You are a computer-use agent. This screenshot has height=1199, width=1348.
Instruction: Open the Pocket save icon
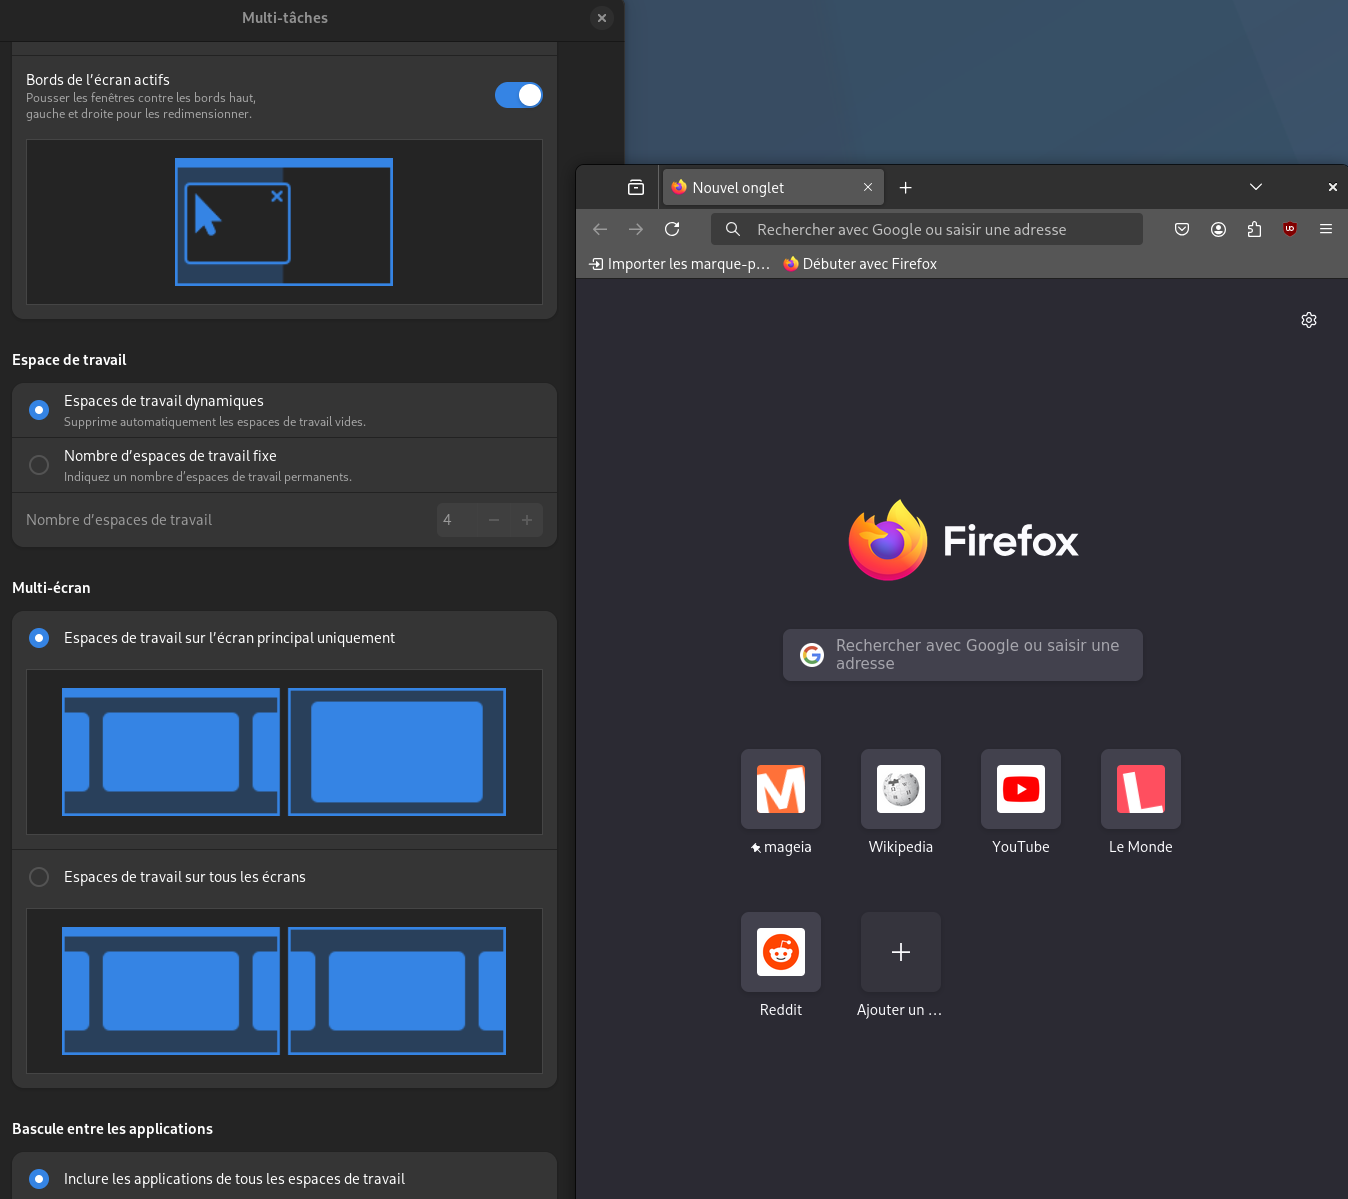[1182, 229]
